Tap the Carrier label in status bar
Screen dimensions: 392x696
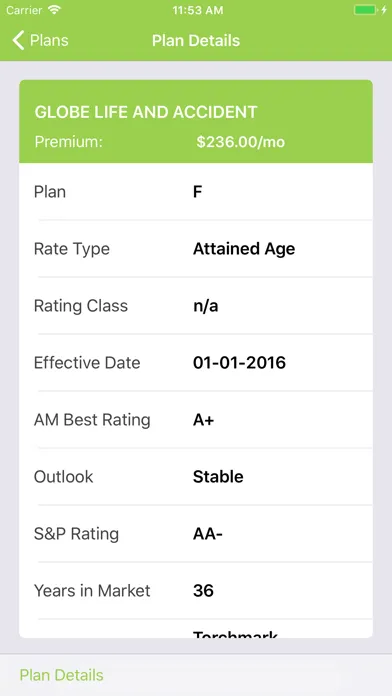point(24,10)
